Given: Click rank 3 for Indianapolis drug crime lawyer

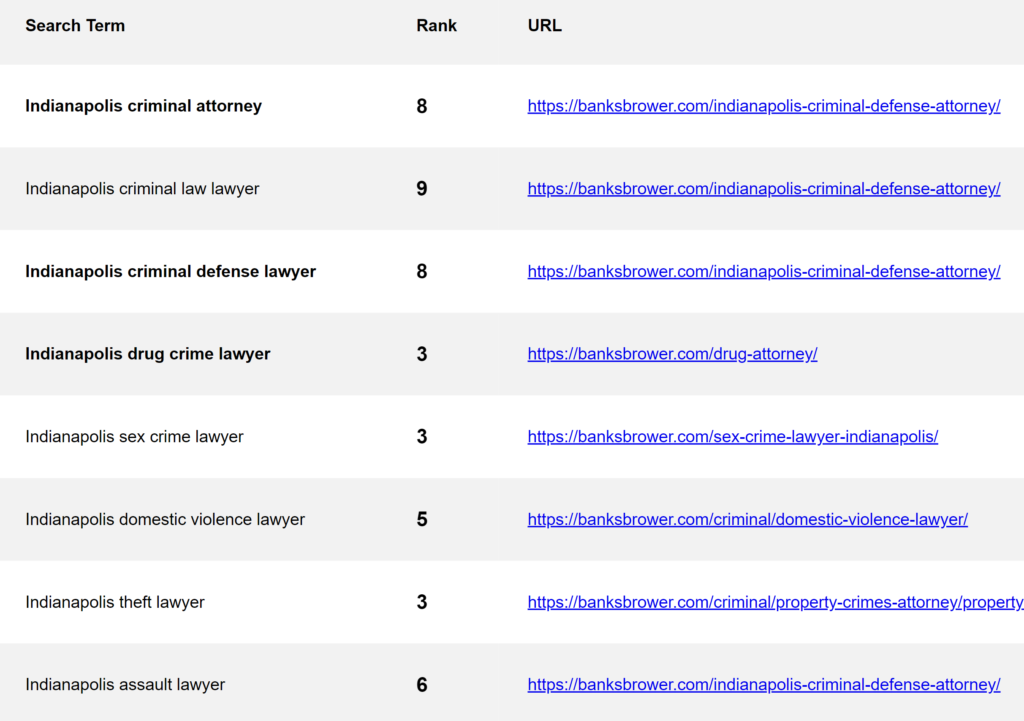Looking at the screenshot, I should (422, 354).
